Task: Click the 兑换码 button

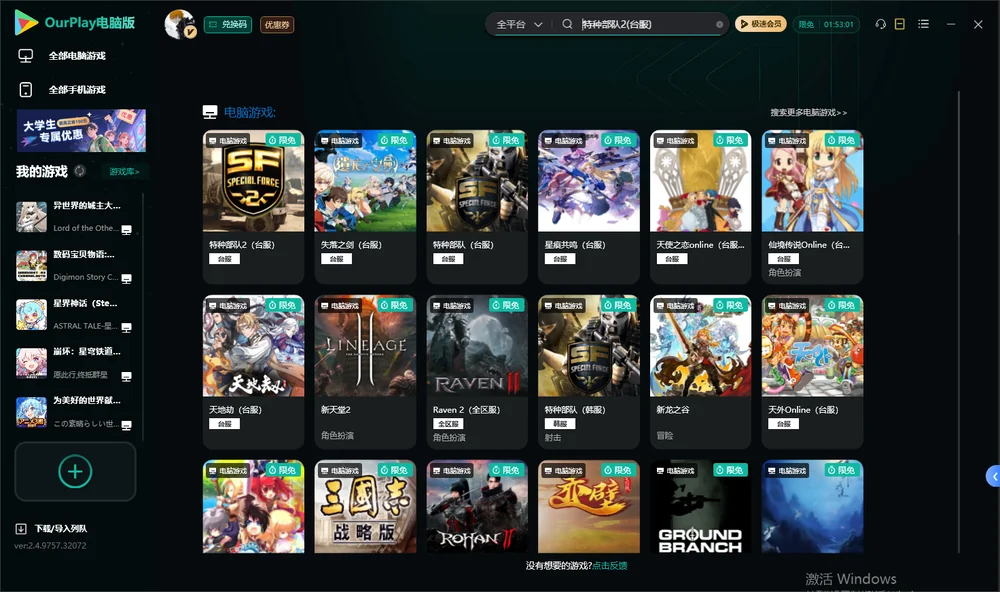Action: pos(228,25)
